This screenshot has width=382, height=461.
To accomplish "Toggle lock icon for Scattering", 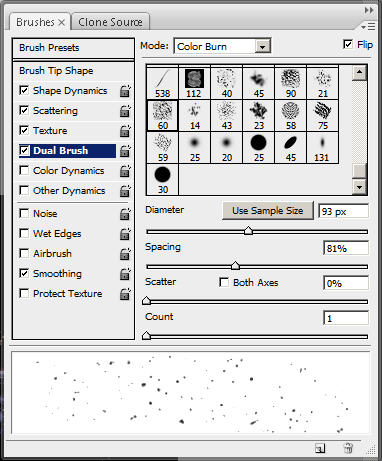I will tap(125, 111).
